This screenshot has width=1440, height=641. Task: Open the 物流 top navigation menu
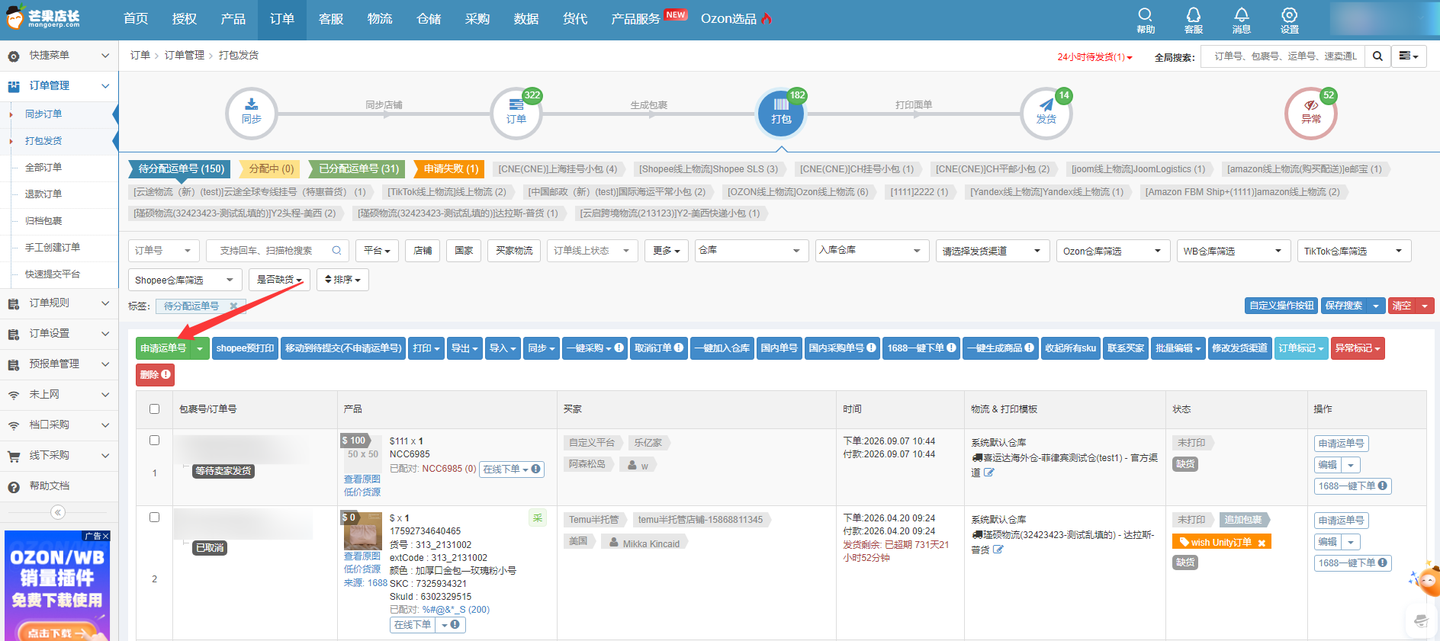click(x=379, y=19)
